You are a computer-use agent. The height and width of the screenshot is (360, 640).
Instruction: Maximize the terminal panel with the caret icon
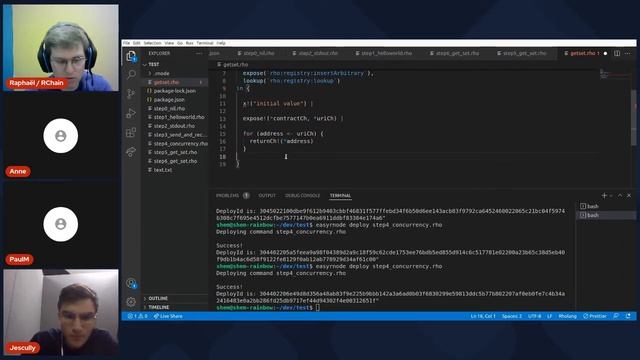tap(620, 196)
